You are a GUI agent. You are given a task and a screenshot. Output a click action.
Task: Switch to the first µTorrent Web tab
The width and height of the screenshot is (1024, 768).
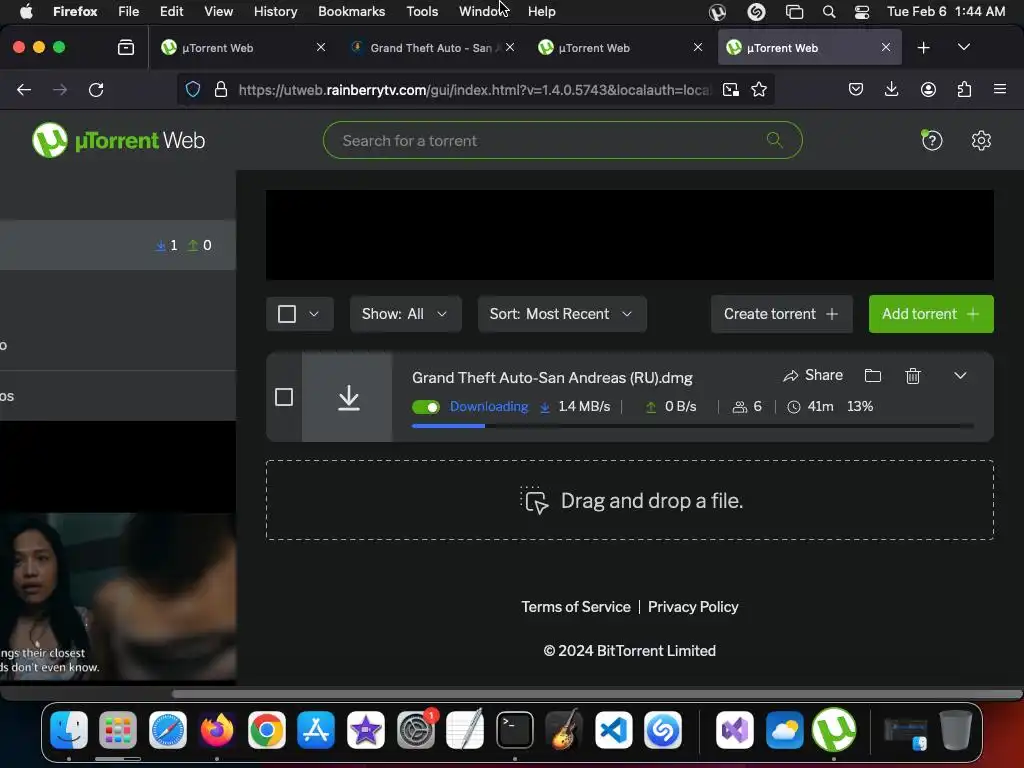[x=242, y=48]
